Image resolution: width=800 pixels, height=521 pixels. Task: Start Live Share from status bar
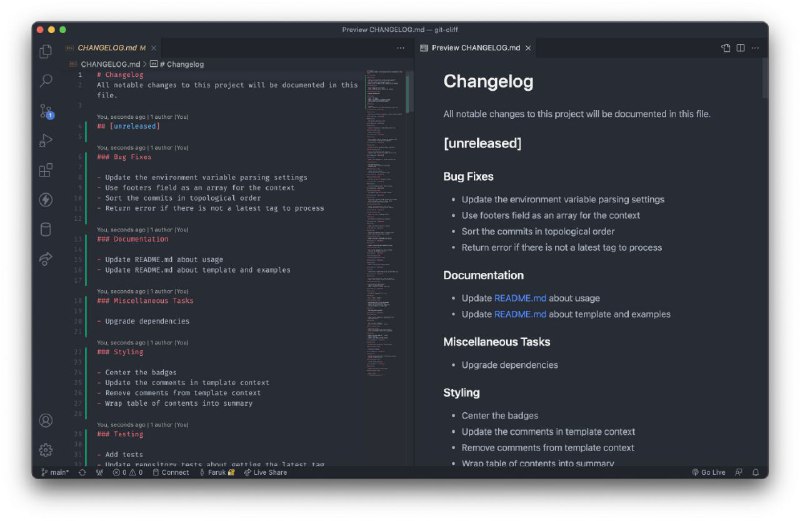(265, 473)
